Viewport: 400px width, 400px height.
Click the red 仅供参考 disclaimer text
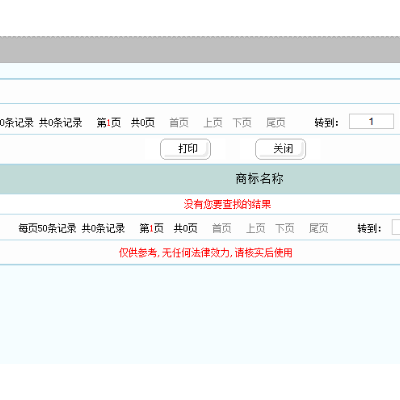pos(206,253)
